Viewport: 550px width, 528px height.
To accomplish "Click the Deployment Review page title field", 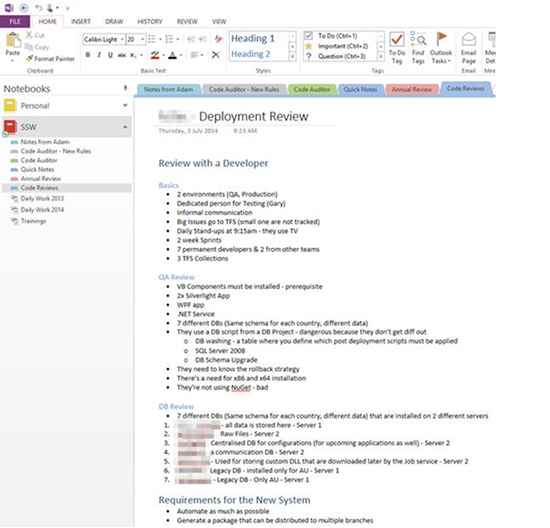I will coord(254,116).
